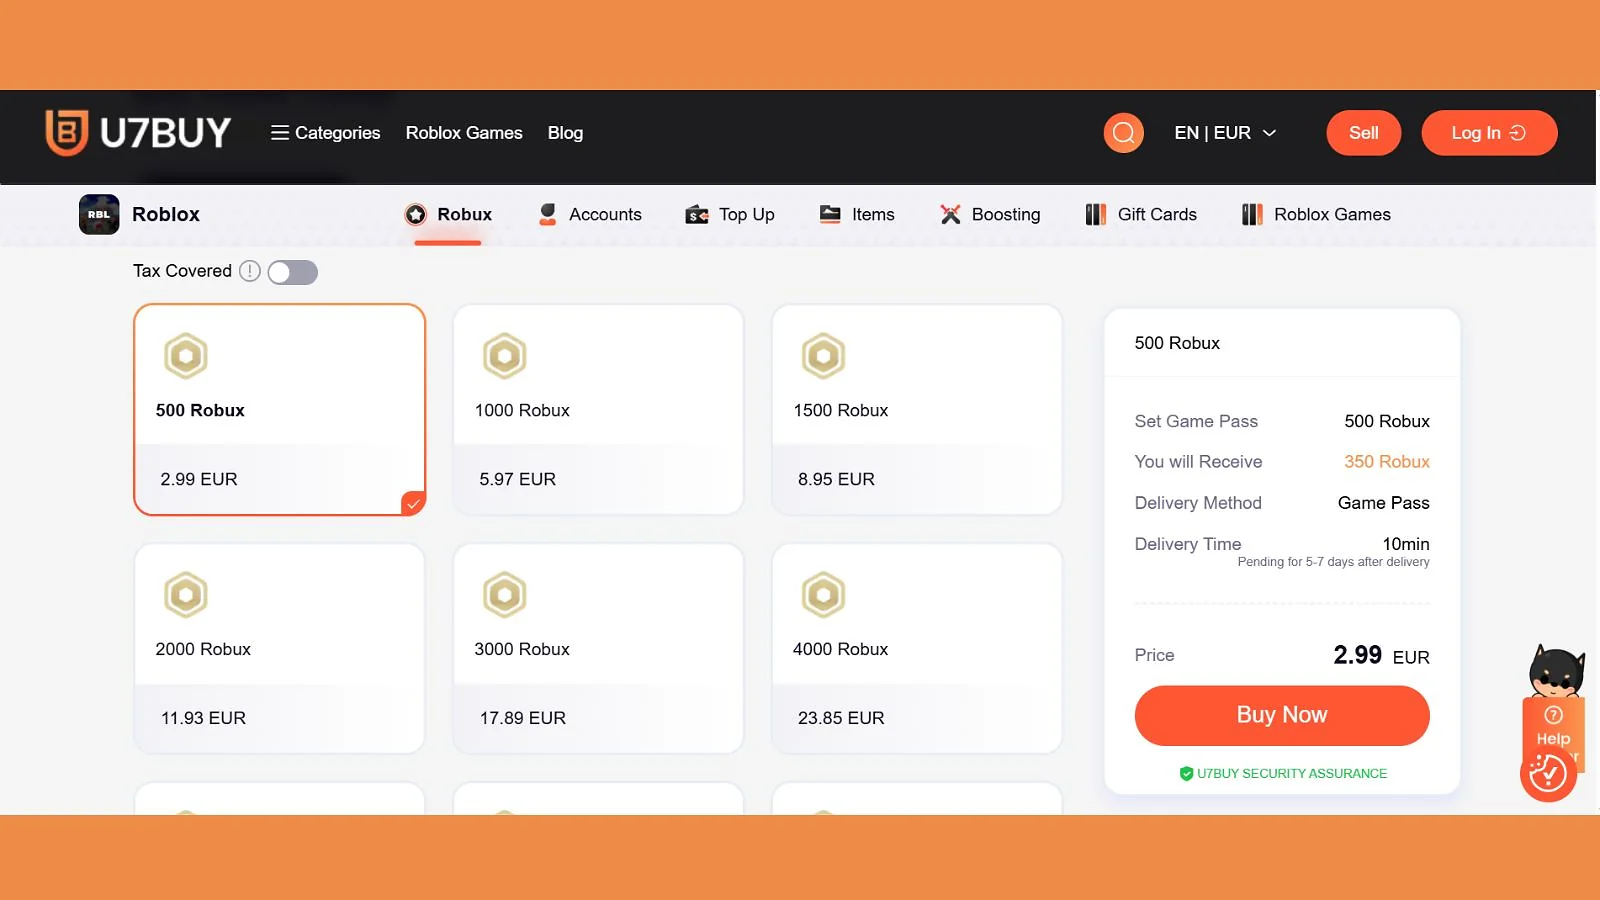Select the Robux tab

tap(448, 214)
